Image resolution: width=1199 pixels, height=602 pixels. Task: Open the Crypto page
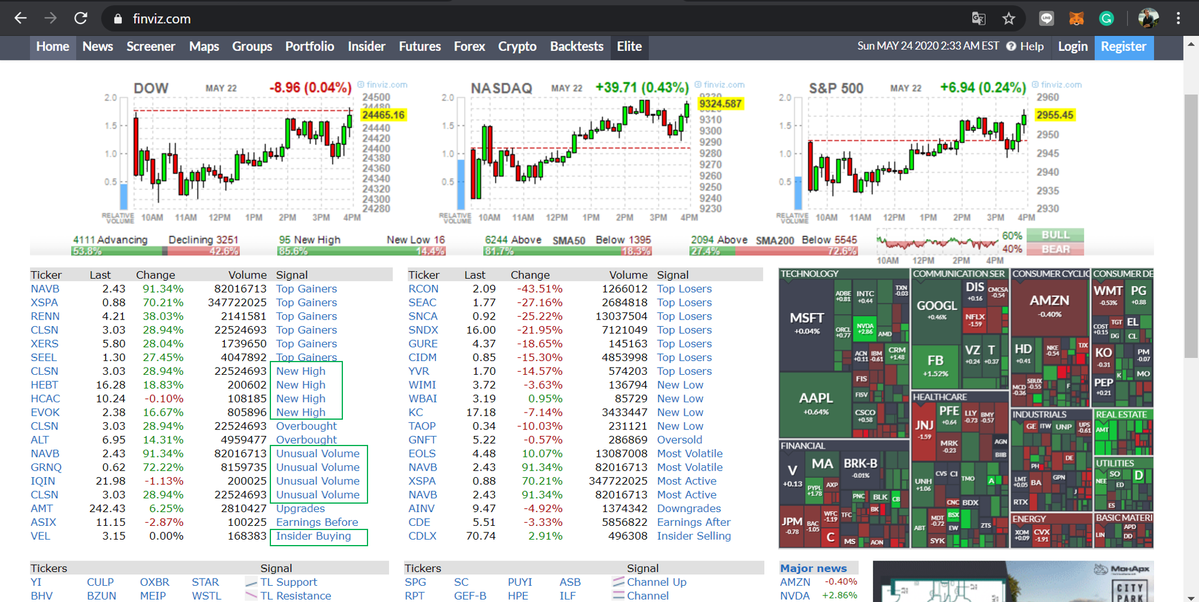point(518,47)
